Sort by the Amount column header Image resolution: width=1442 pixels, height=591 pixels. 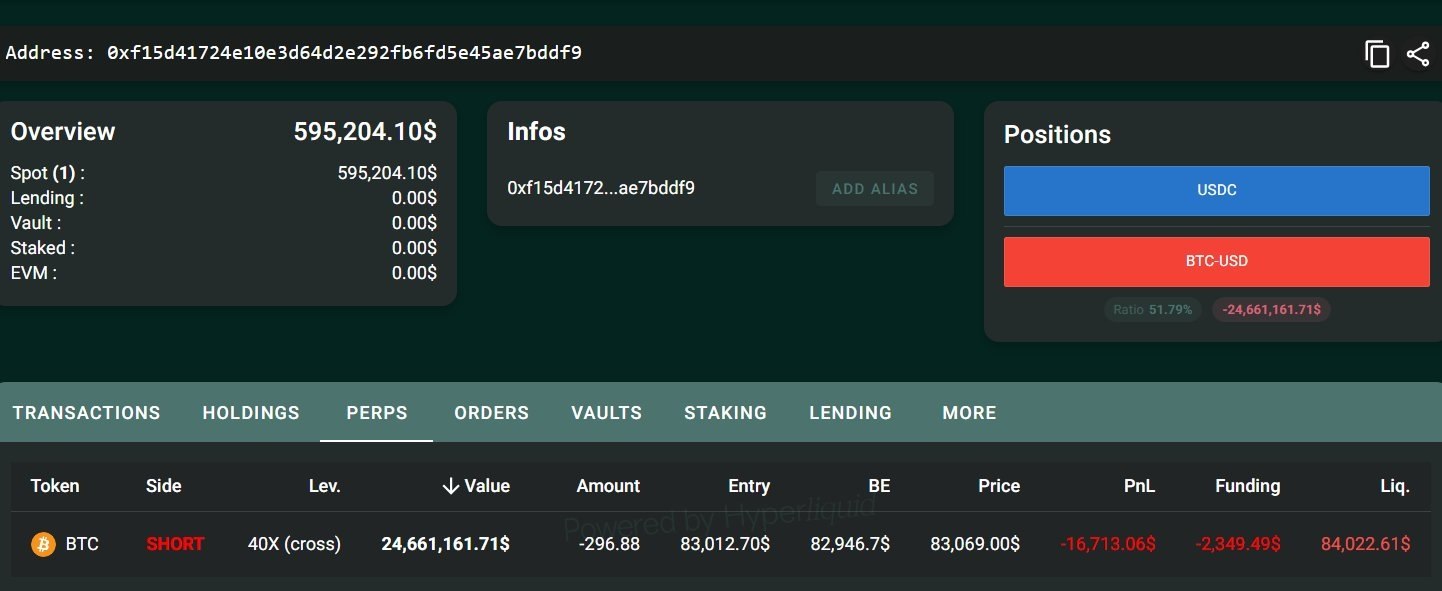point(608,486)
